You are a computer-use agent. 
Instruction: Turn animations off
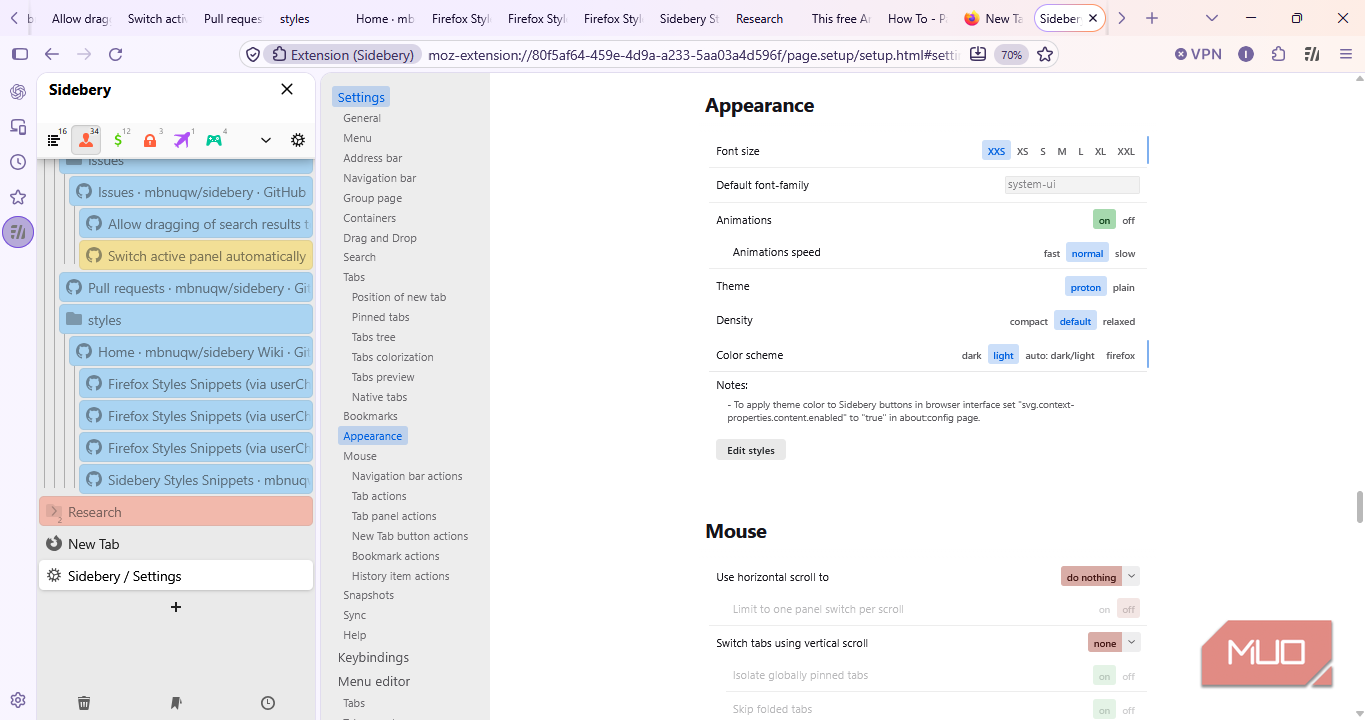click(1128, 220)
